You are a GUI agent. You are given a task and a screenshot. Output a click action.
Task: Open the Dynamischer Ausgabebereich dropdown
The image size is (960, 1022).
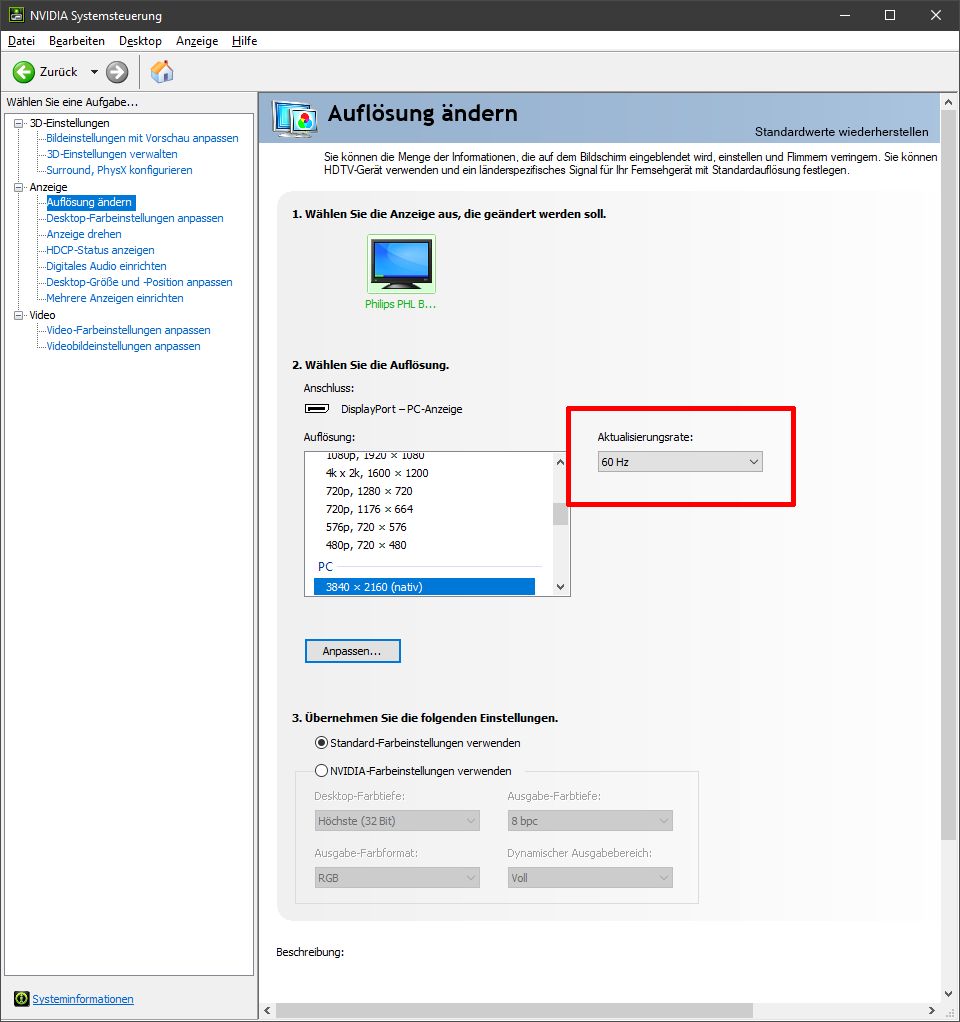(590, 878)
